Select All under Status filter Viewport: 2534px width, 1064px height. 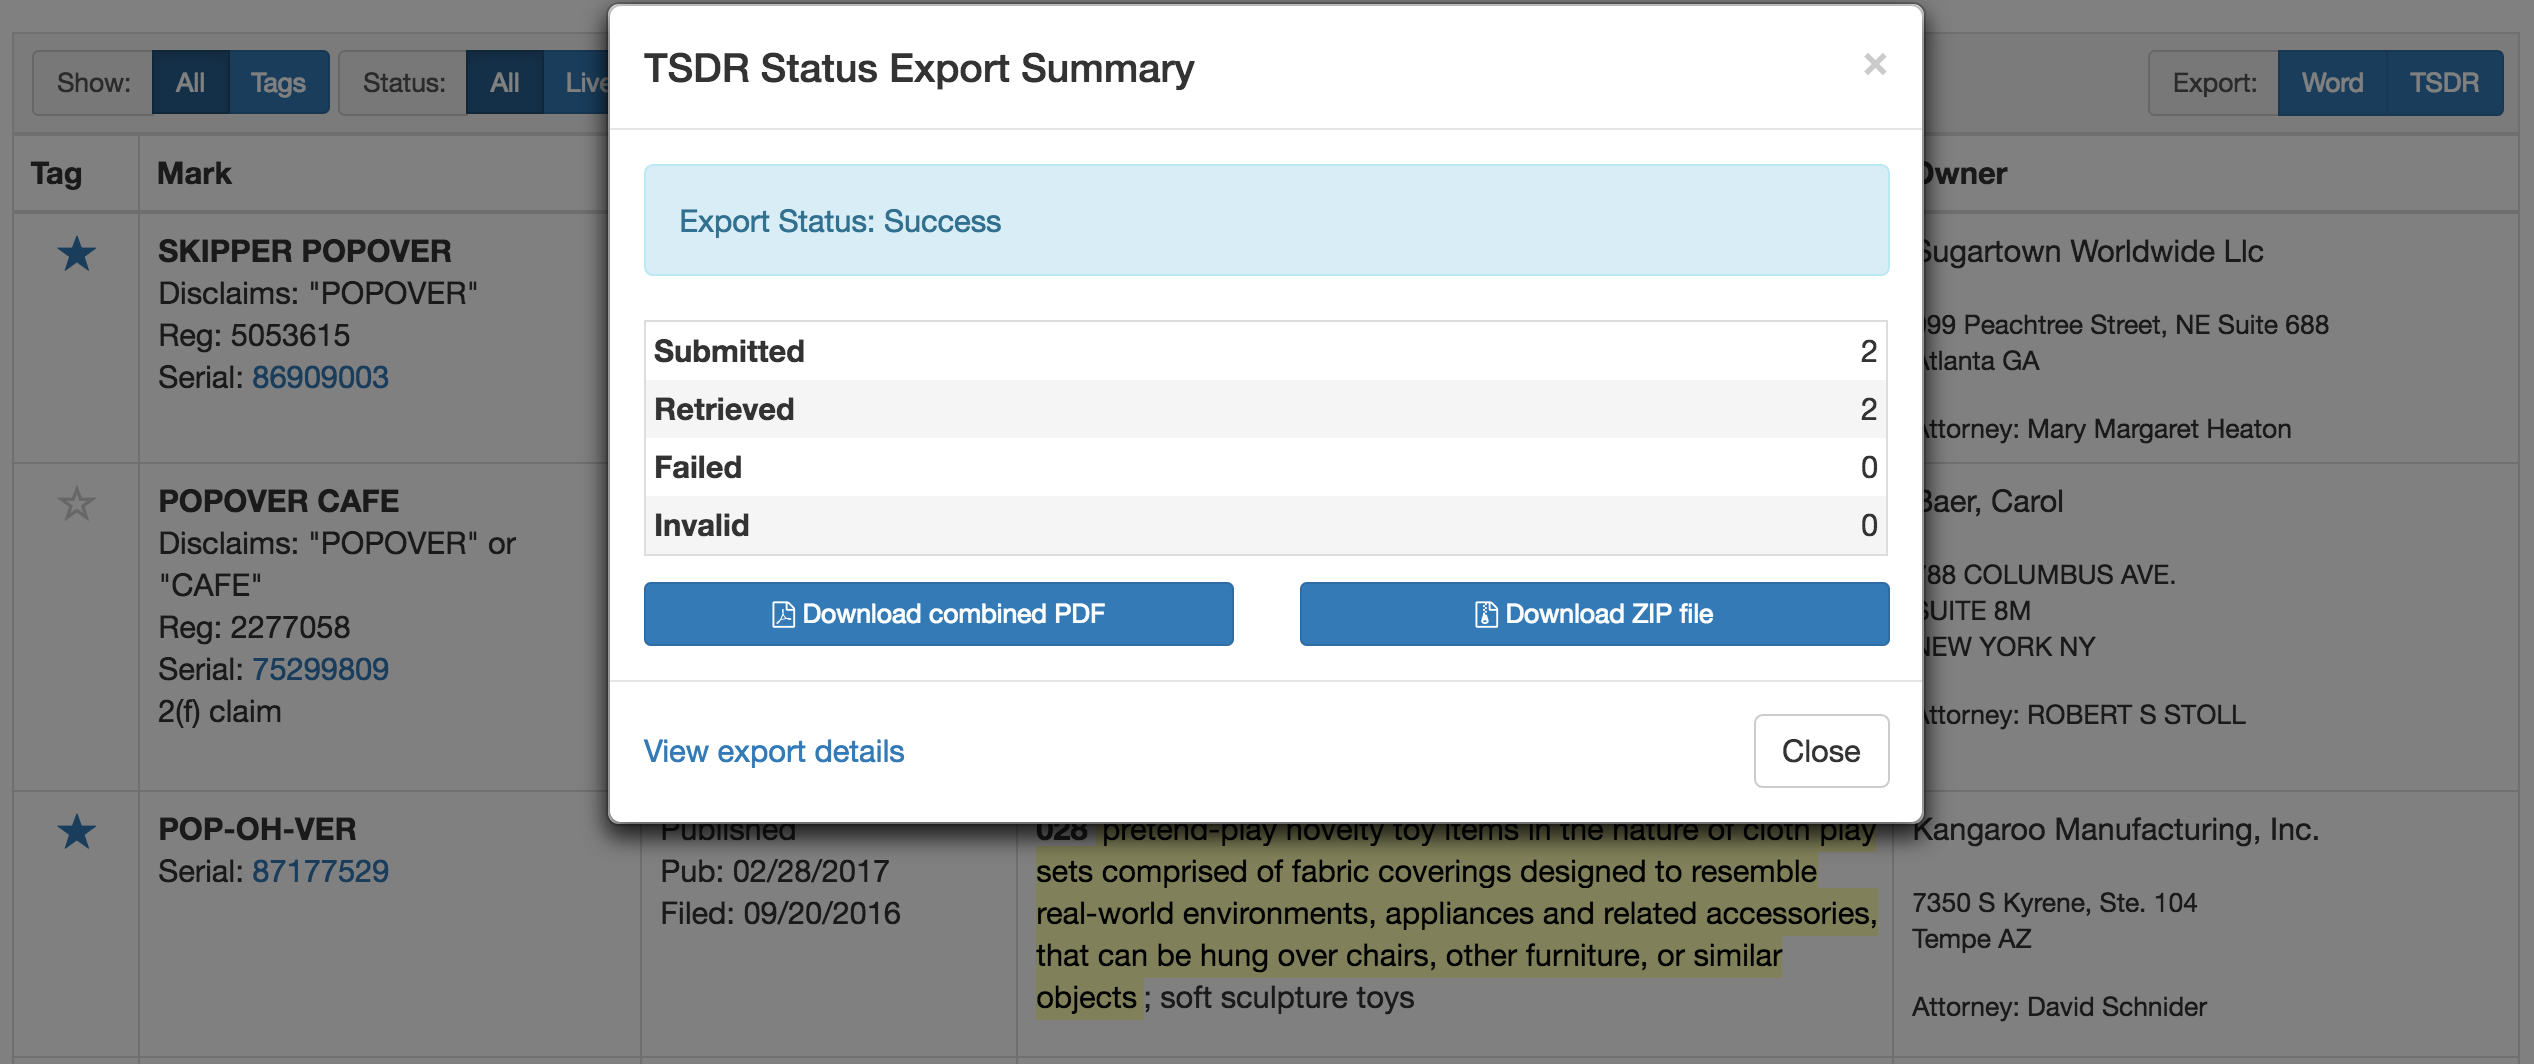(x=504, y=83)
